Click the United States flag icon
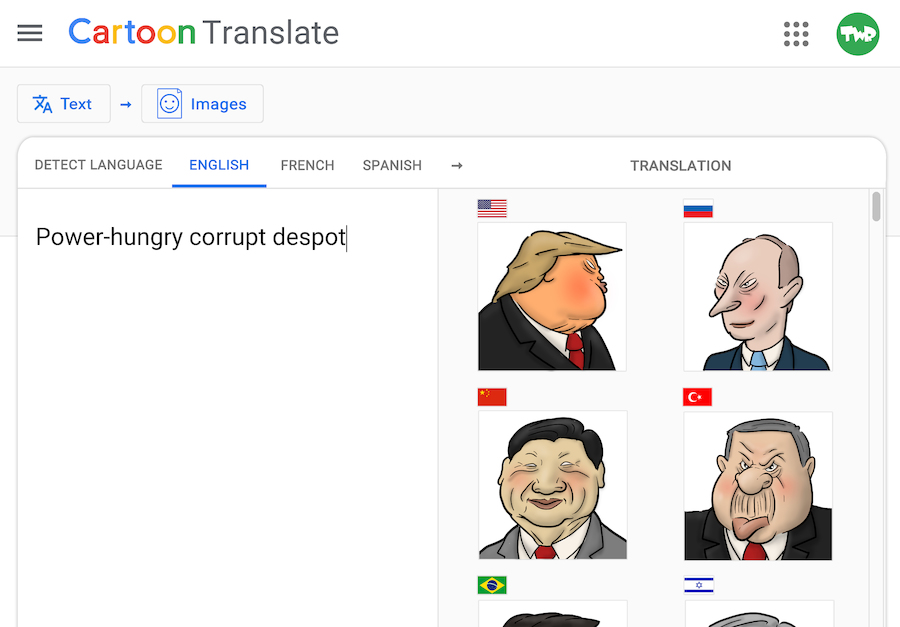900x627 pixels. (x=492, y=208)
